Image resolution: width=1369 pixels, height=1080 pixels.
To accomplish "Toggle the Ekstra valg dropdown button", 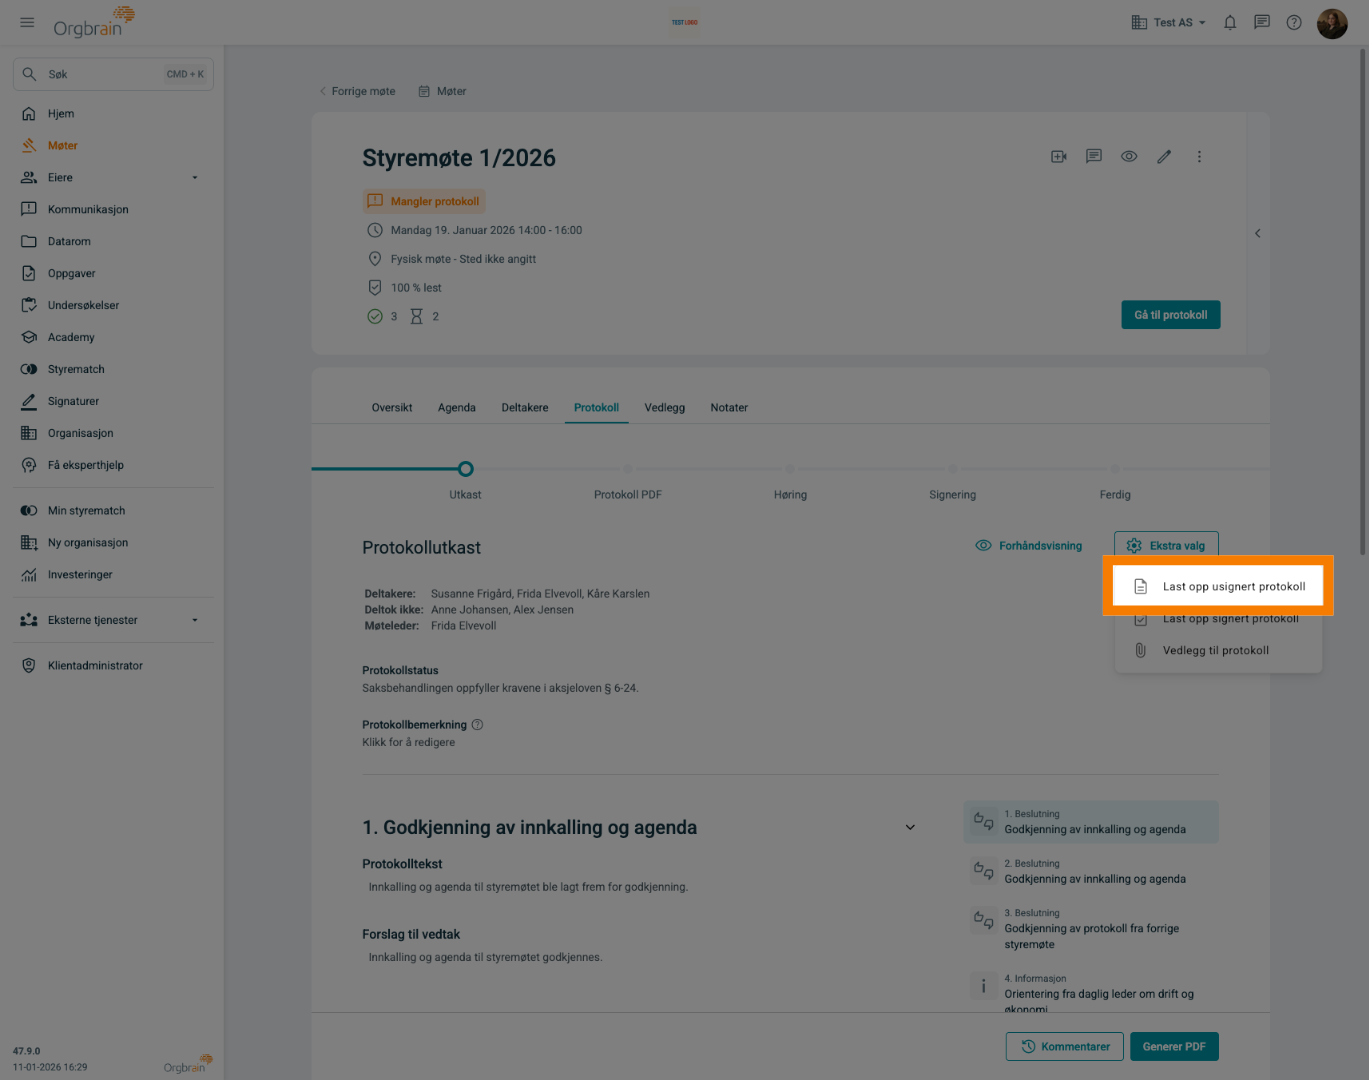I will click(1166, 546).
